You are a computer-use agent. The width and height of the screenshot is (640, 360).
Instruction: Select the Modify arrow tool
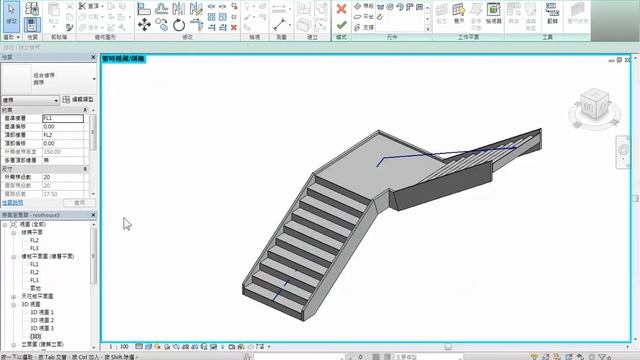point(11,16)
